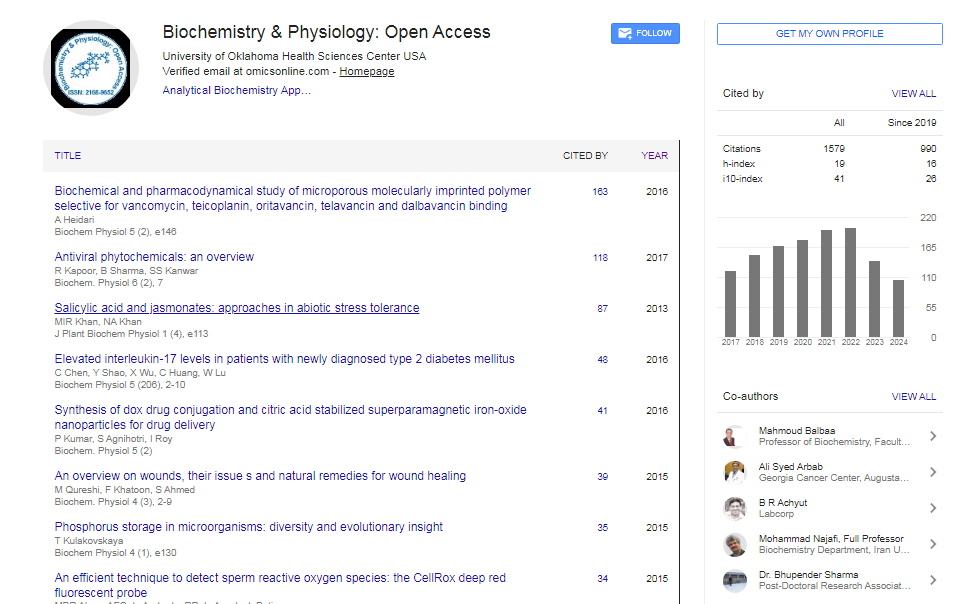View all co-authors link
The height and width of the screenshot is (604, 961).
(913, 397)
